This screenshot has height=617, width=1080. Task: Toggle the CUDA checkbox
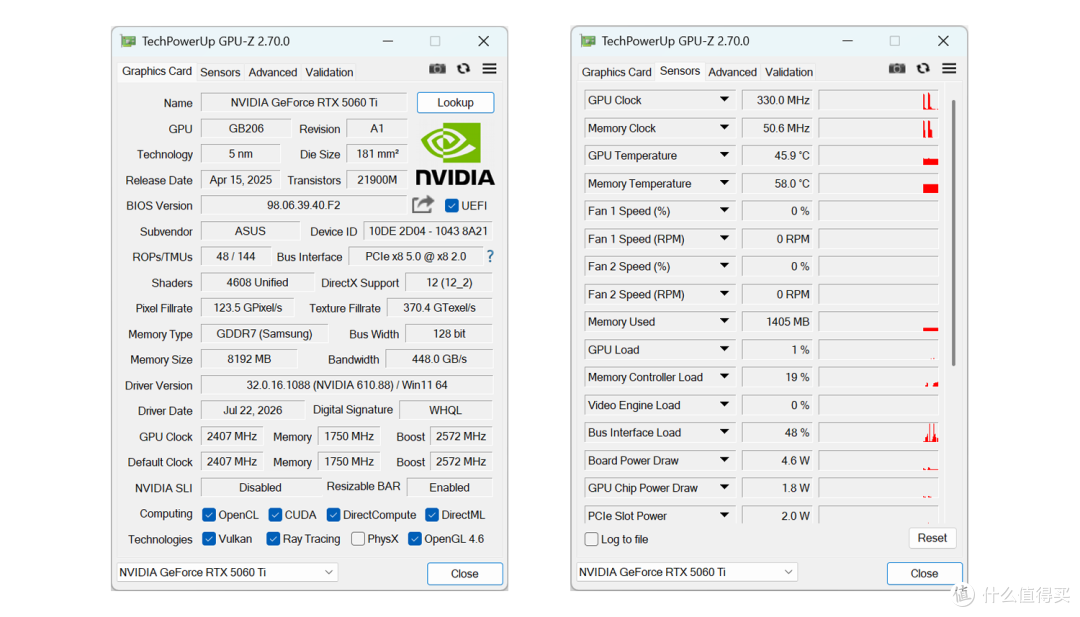click(x=275, y=515)
